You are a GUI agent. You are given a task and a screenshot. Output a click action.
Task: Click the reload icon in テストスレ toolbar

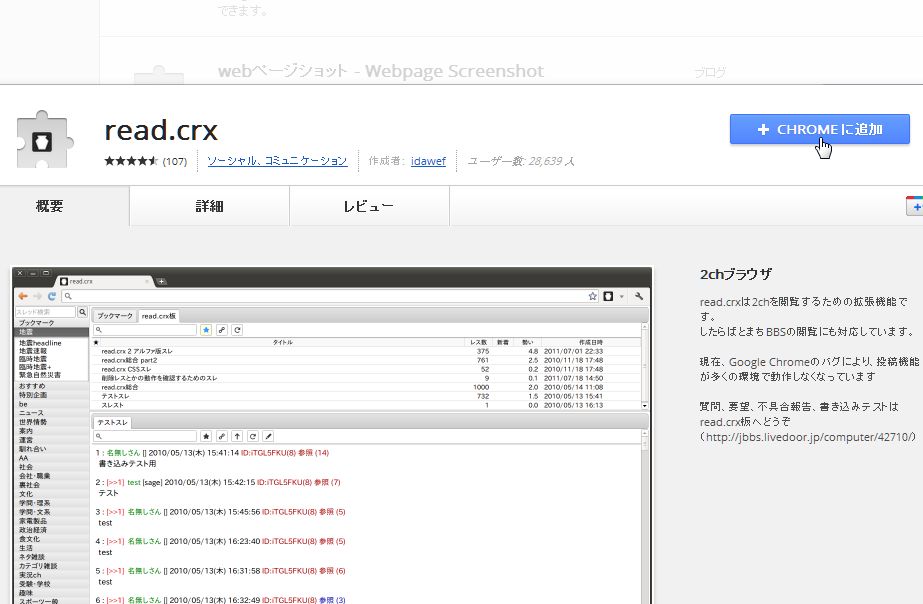(x=253, y=436)
